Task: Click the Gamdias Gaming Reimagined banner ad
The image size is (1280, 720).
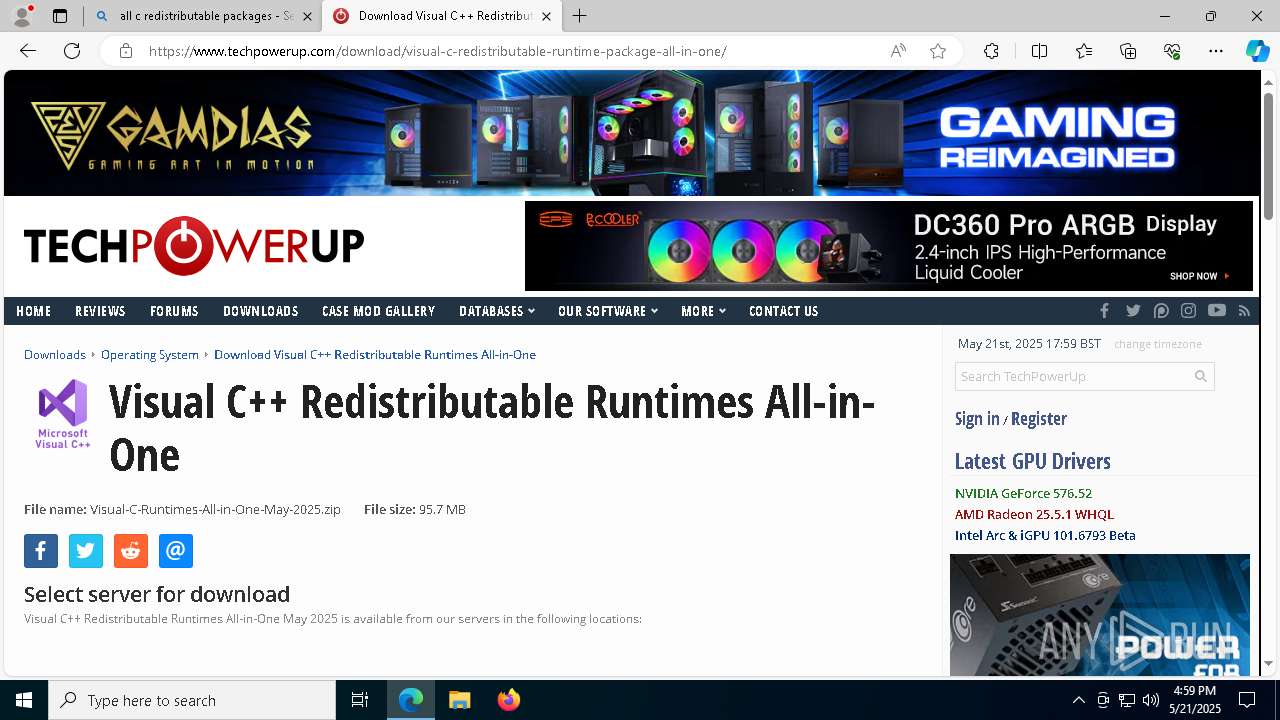Action: click(632, 133)
